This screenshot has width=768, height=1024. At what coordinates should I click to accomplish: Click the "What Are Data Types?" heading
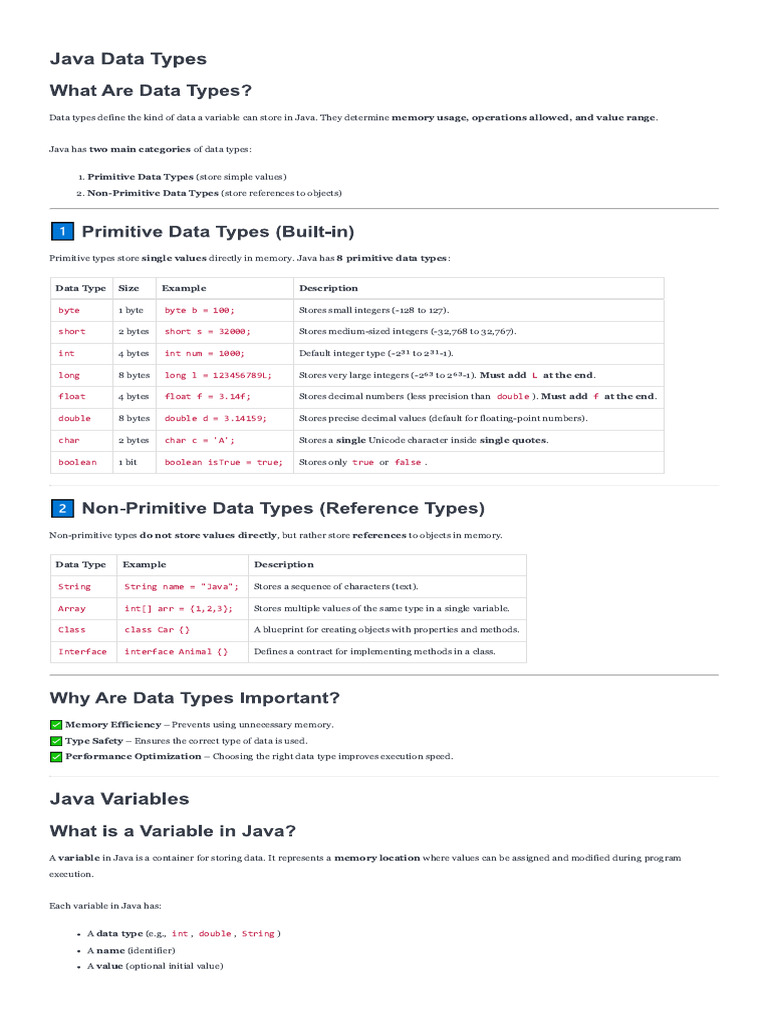pyautogui.click(x=151, y=90)
